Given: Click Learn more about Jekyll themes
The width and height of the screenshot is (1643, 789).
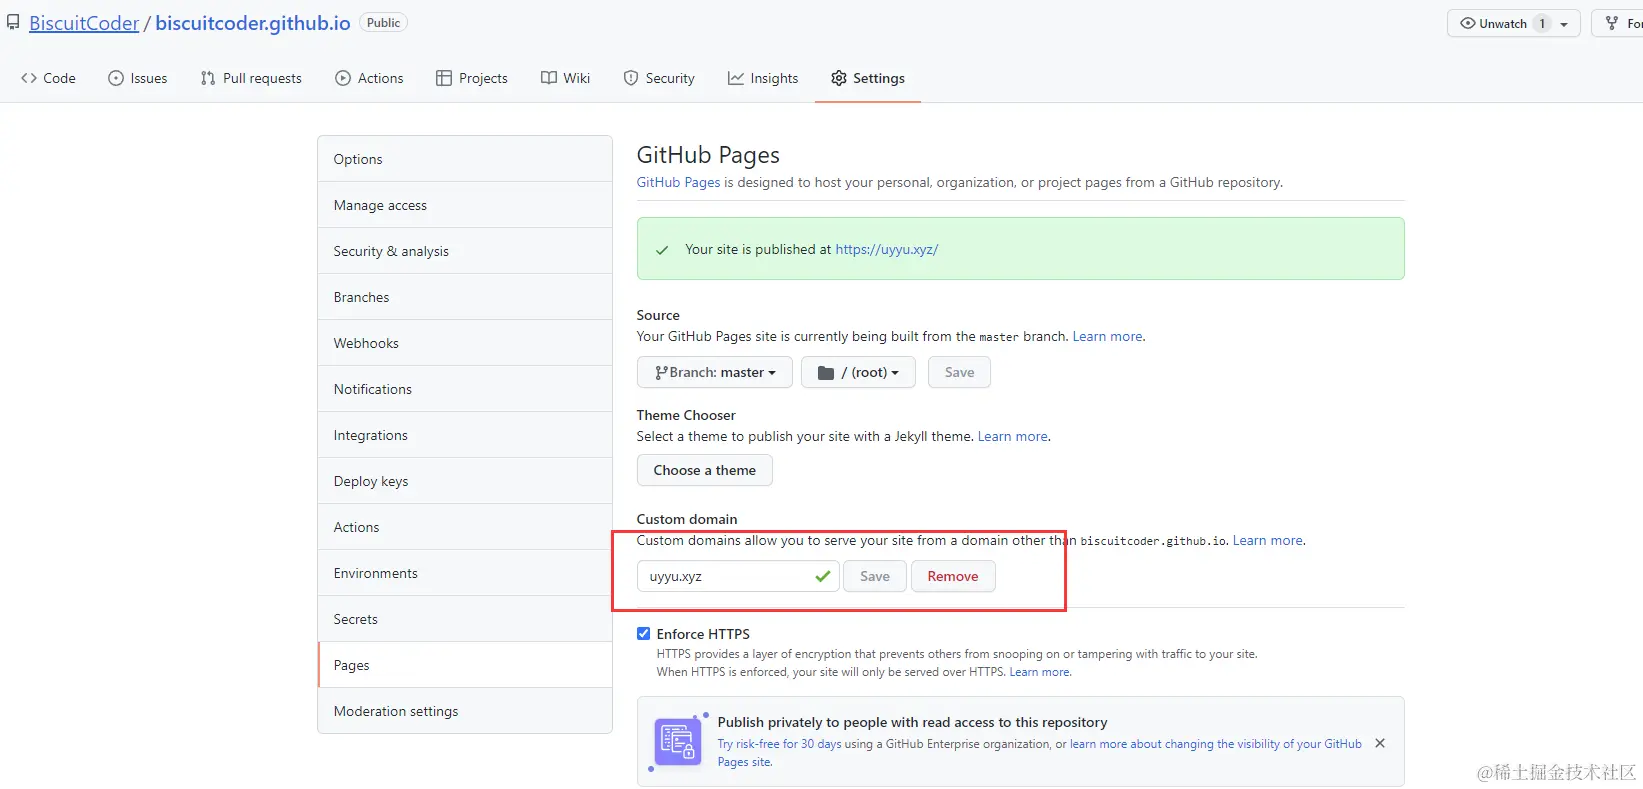Looking at the screenshot, I should (1012, 436).
